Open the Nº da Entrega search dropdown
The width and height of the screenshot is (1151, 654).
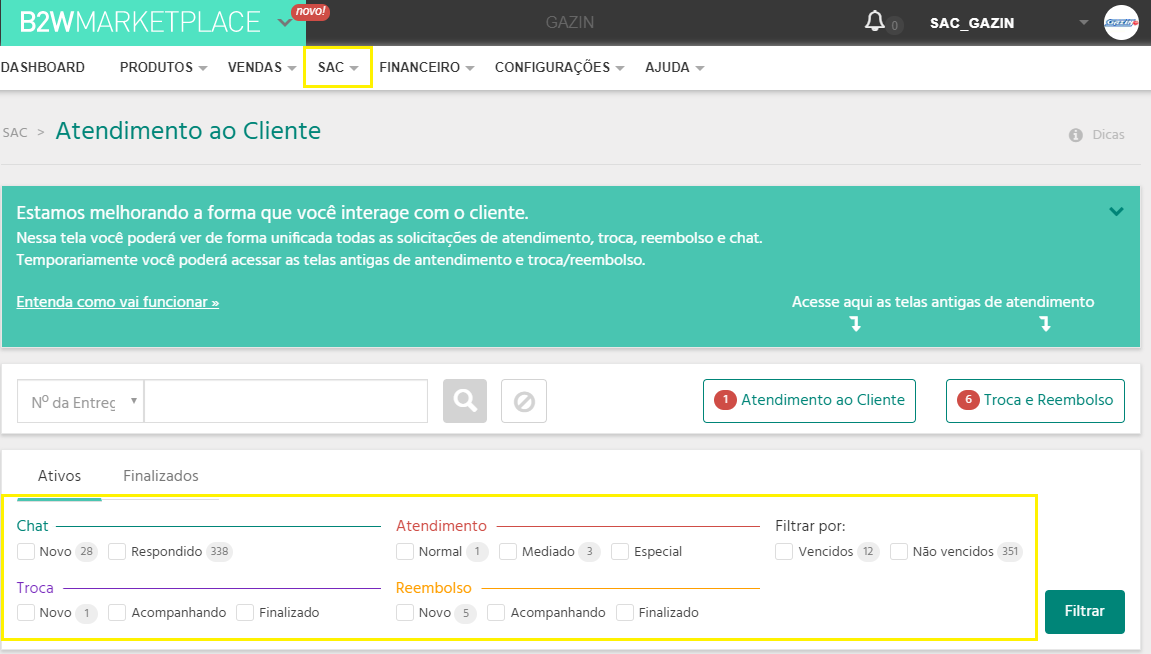click(x=81, y=401)
